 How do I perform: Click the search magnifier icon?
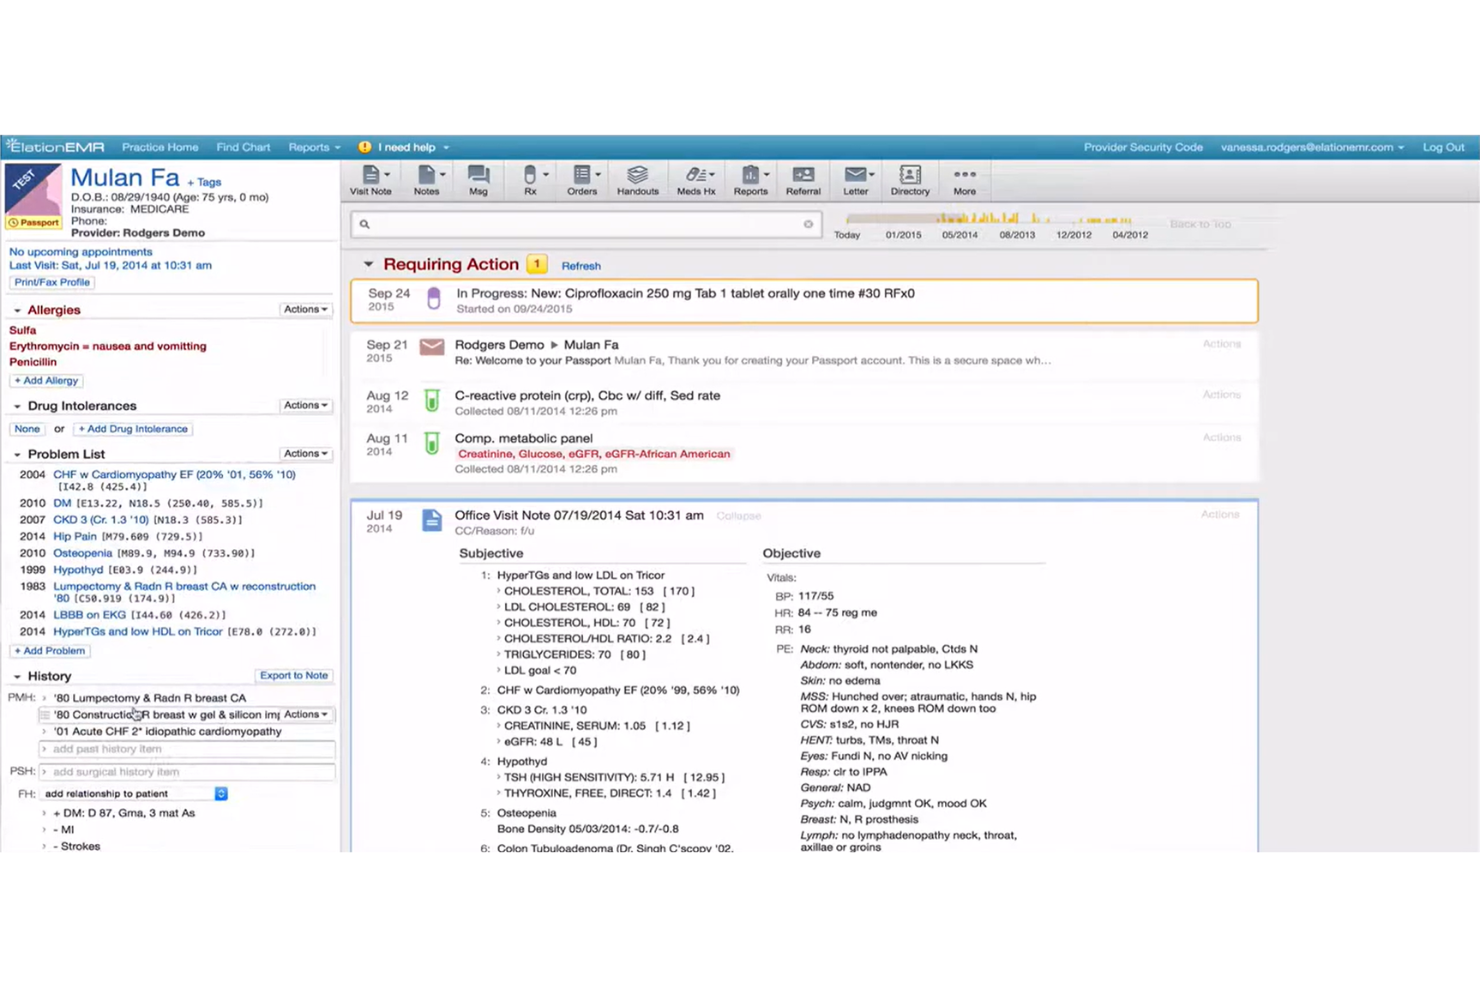(x=365, y=224)
